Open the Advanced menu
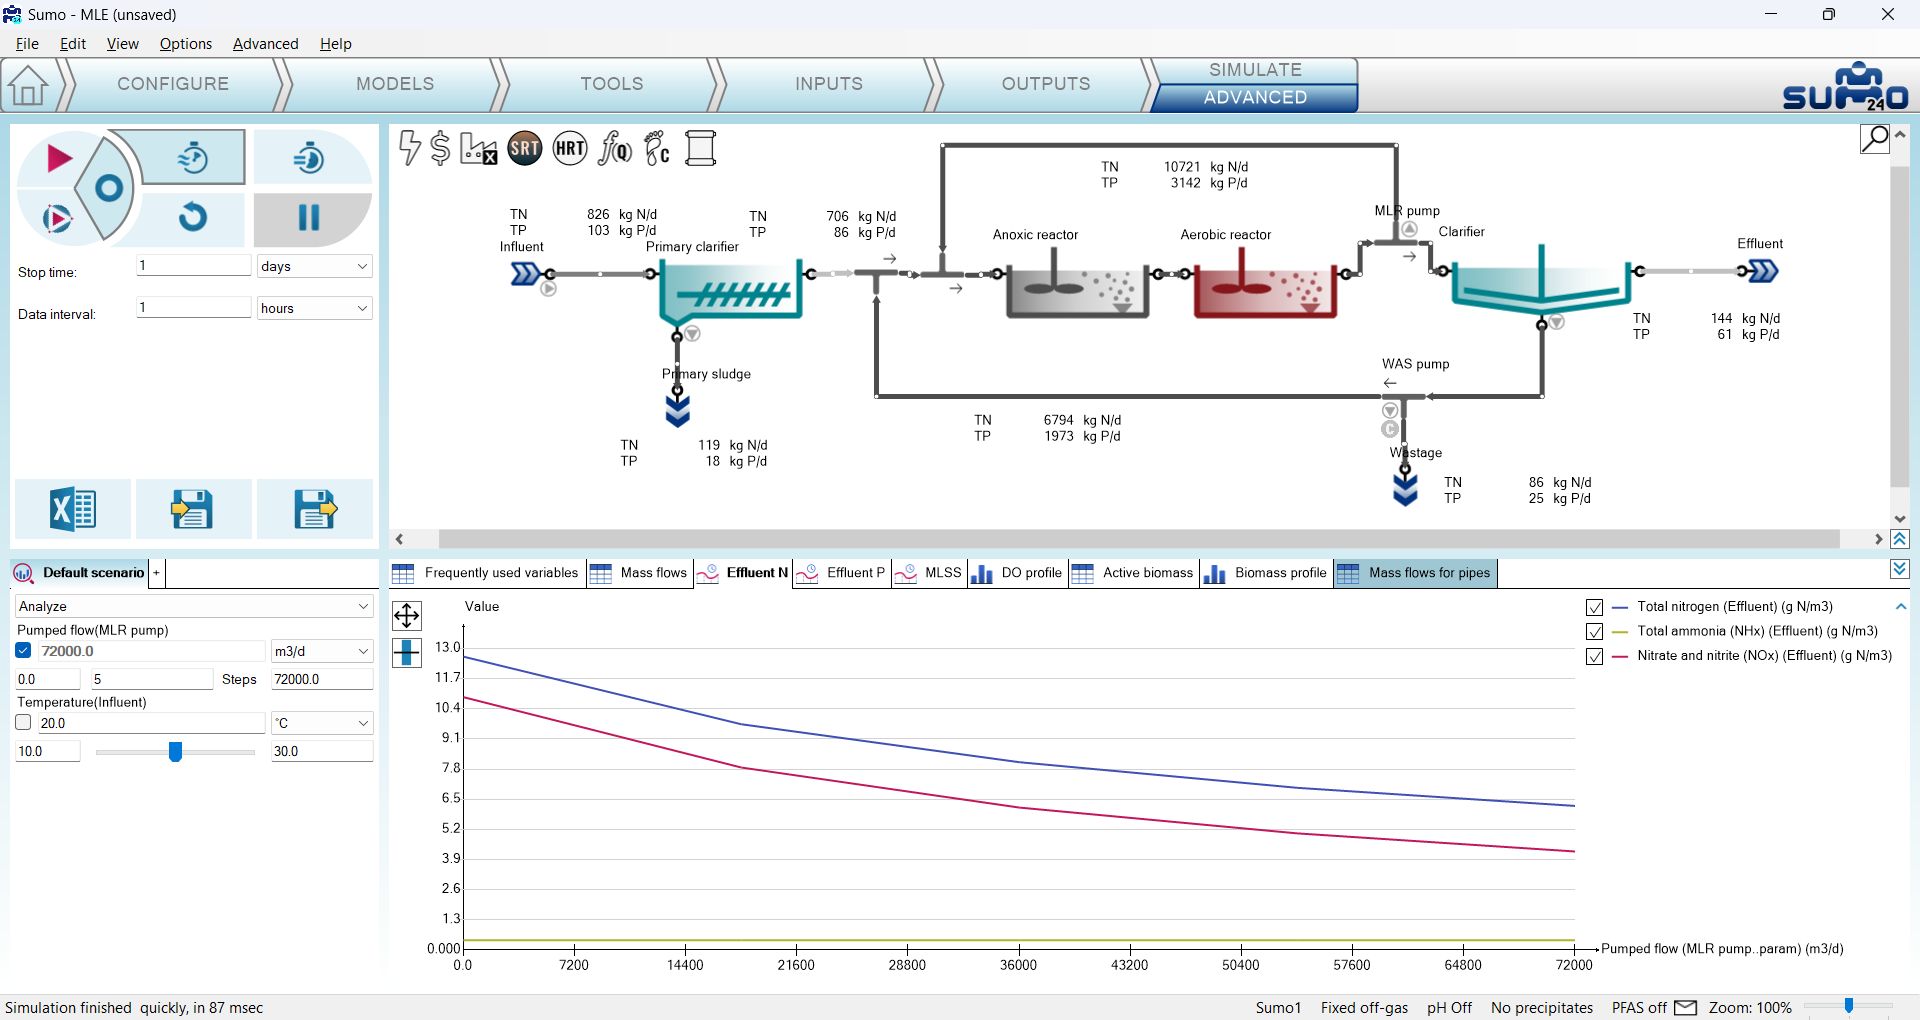This screenshot has width=1920, height=1020. [266, 44]
